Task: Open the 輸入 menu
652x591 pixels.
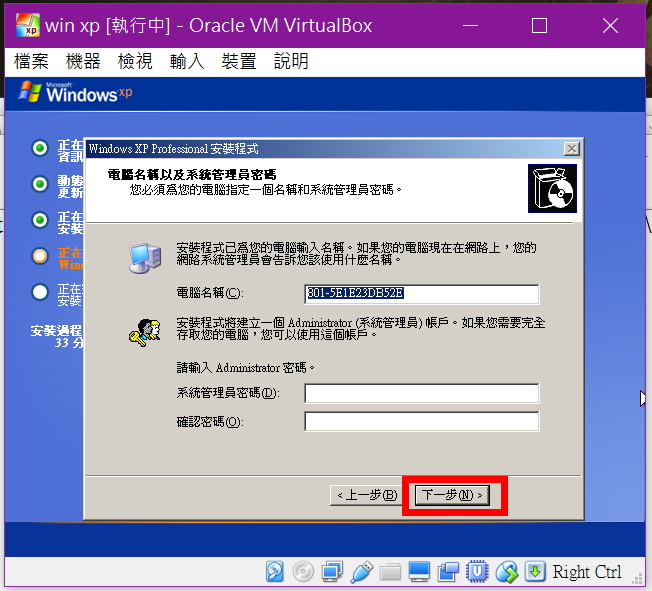Action: point(187,62)
